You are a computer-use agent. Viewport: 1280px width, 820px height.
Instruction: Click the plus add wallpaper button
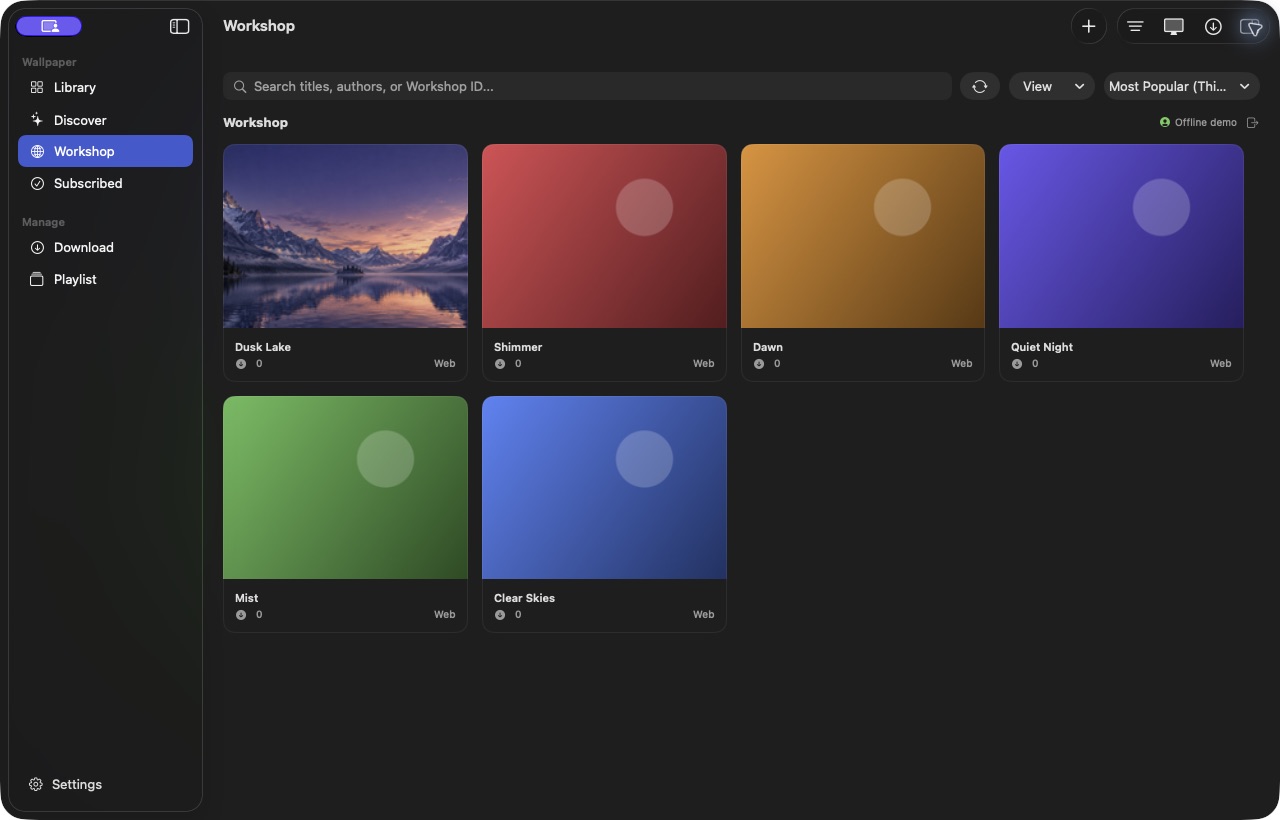(1089, 26)
